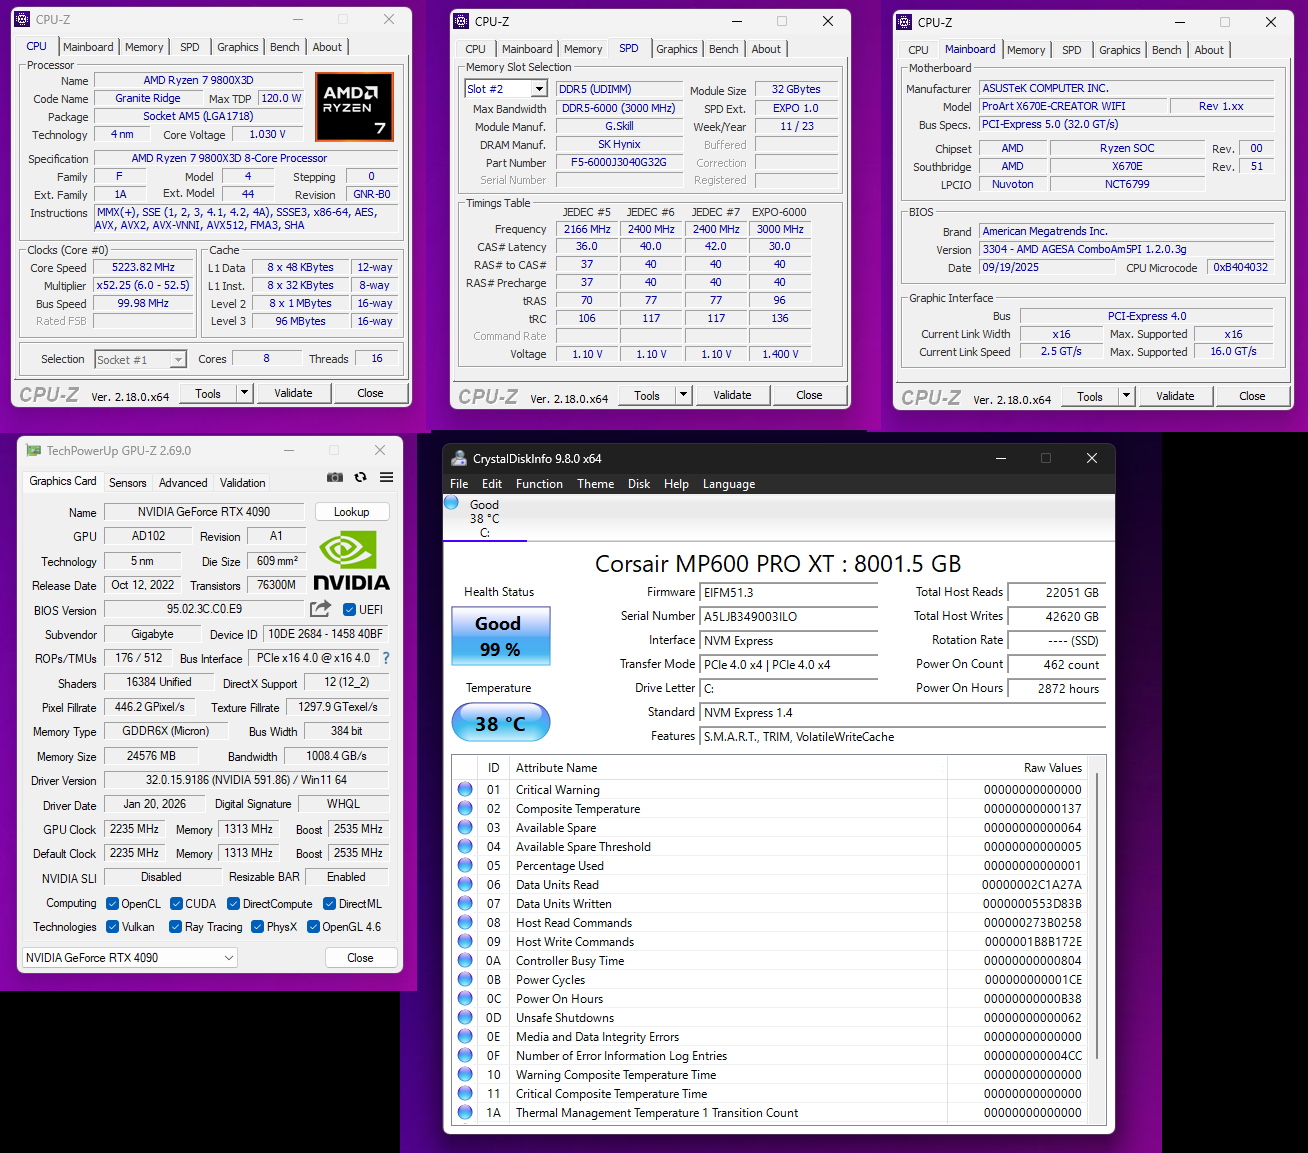Image resolution: width=1308 pixels, height=1153 pixels.
Task: Switch to the Sensors tab in GPU-Z
Action: [x=128, y=483]
